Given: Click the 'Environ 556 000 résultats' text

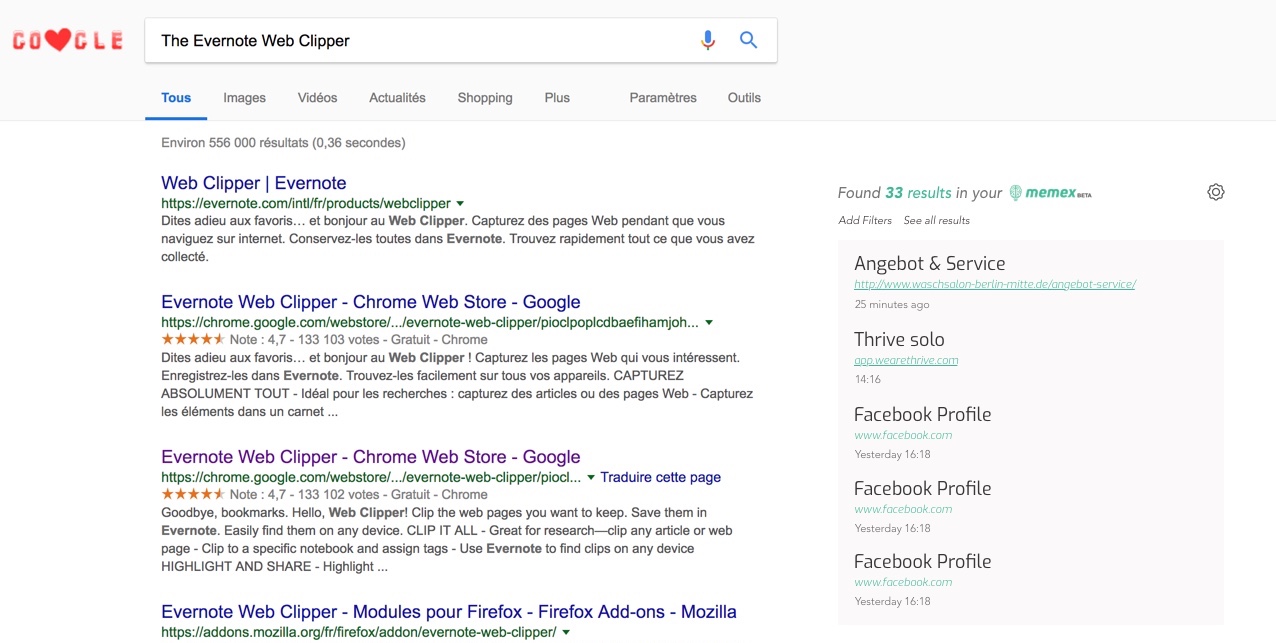Looking at the screenshot, I should pos(283,143).
